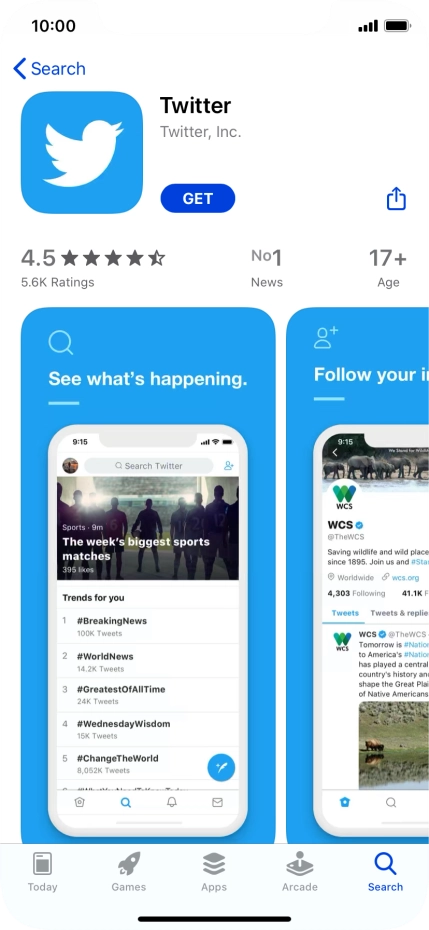Tap the Search Twitter field in preview
The height and width of the screenshot is (930, 429).
pyautogui.click(x=148, y=466)
